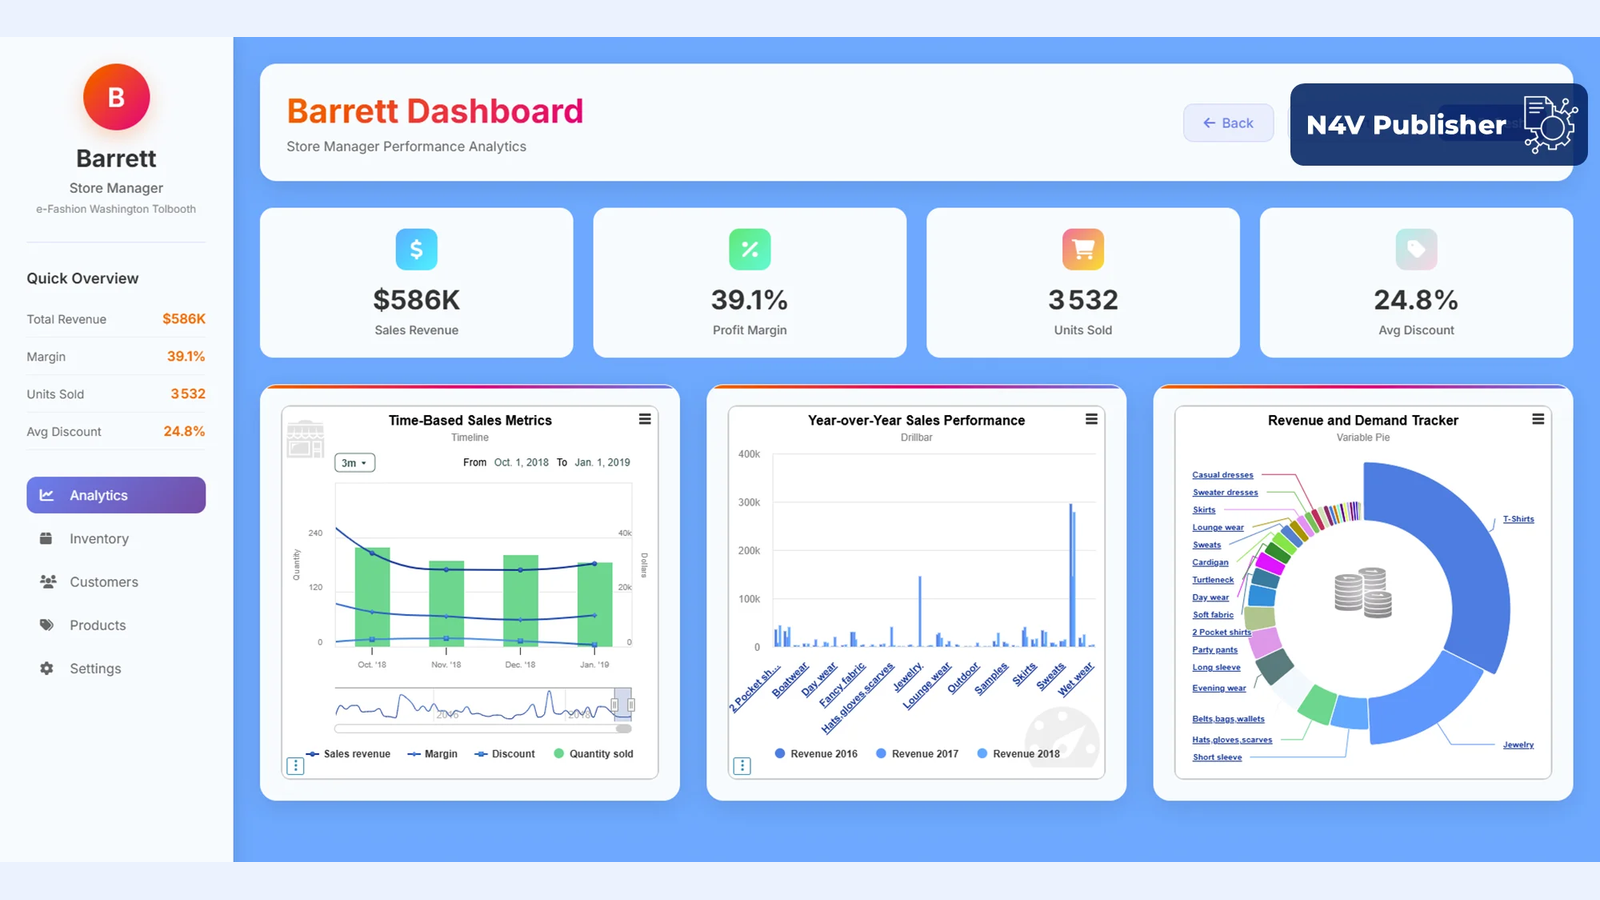
Task: Open the options button below drillbar chart
Action: point(742,766)
